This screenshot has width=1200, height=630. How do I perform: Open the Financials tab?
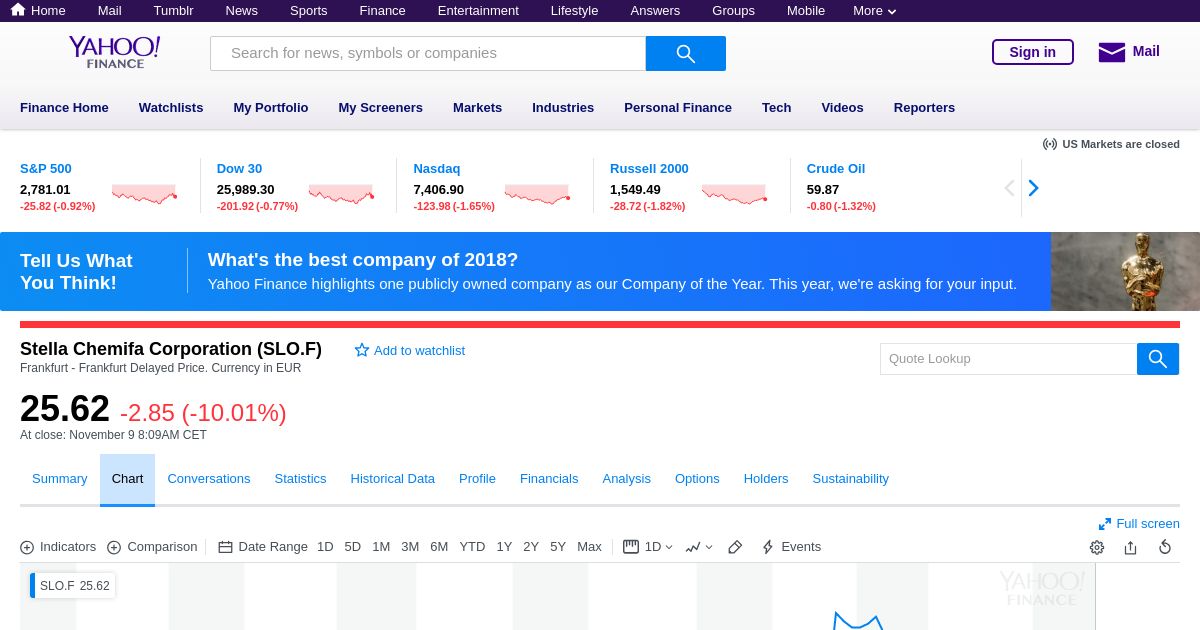(549, 479)
